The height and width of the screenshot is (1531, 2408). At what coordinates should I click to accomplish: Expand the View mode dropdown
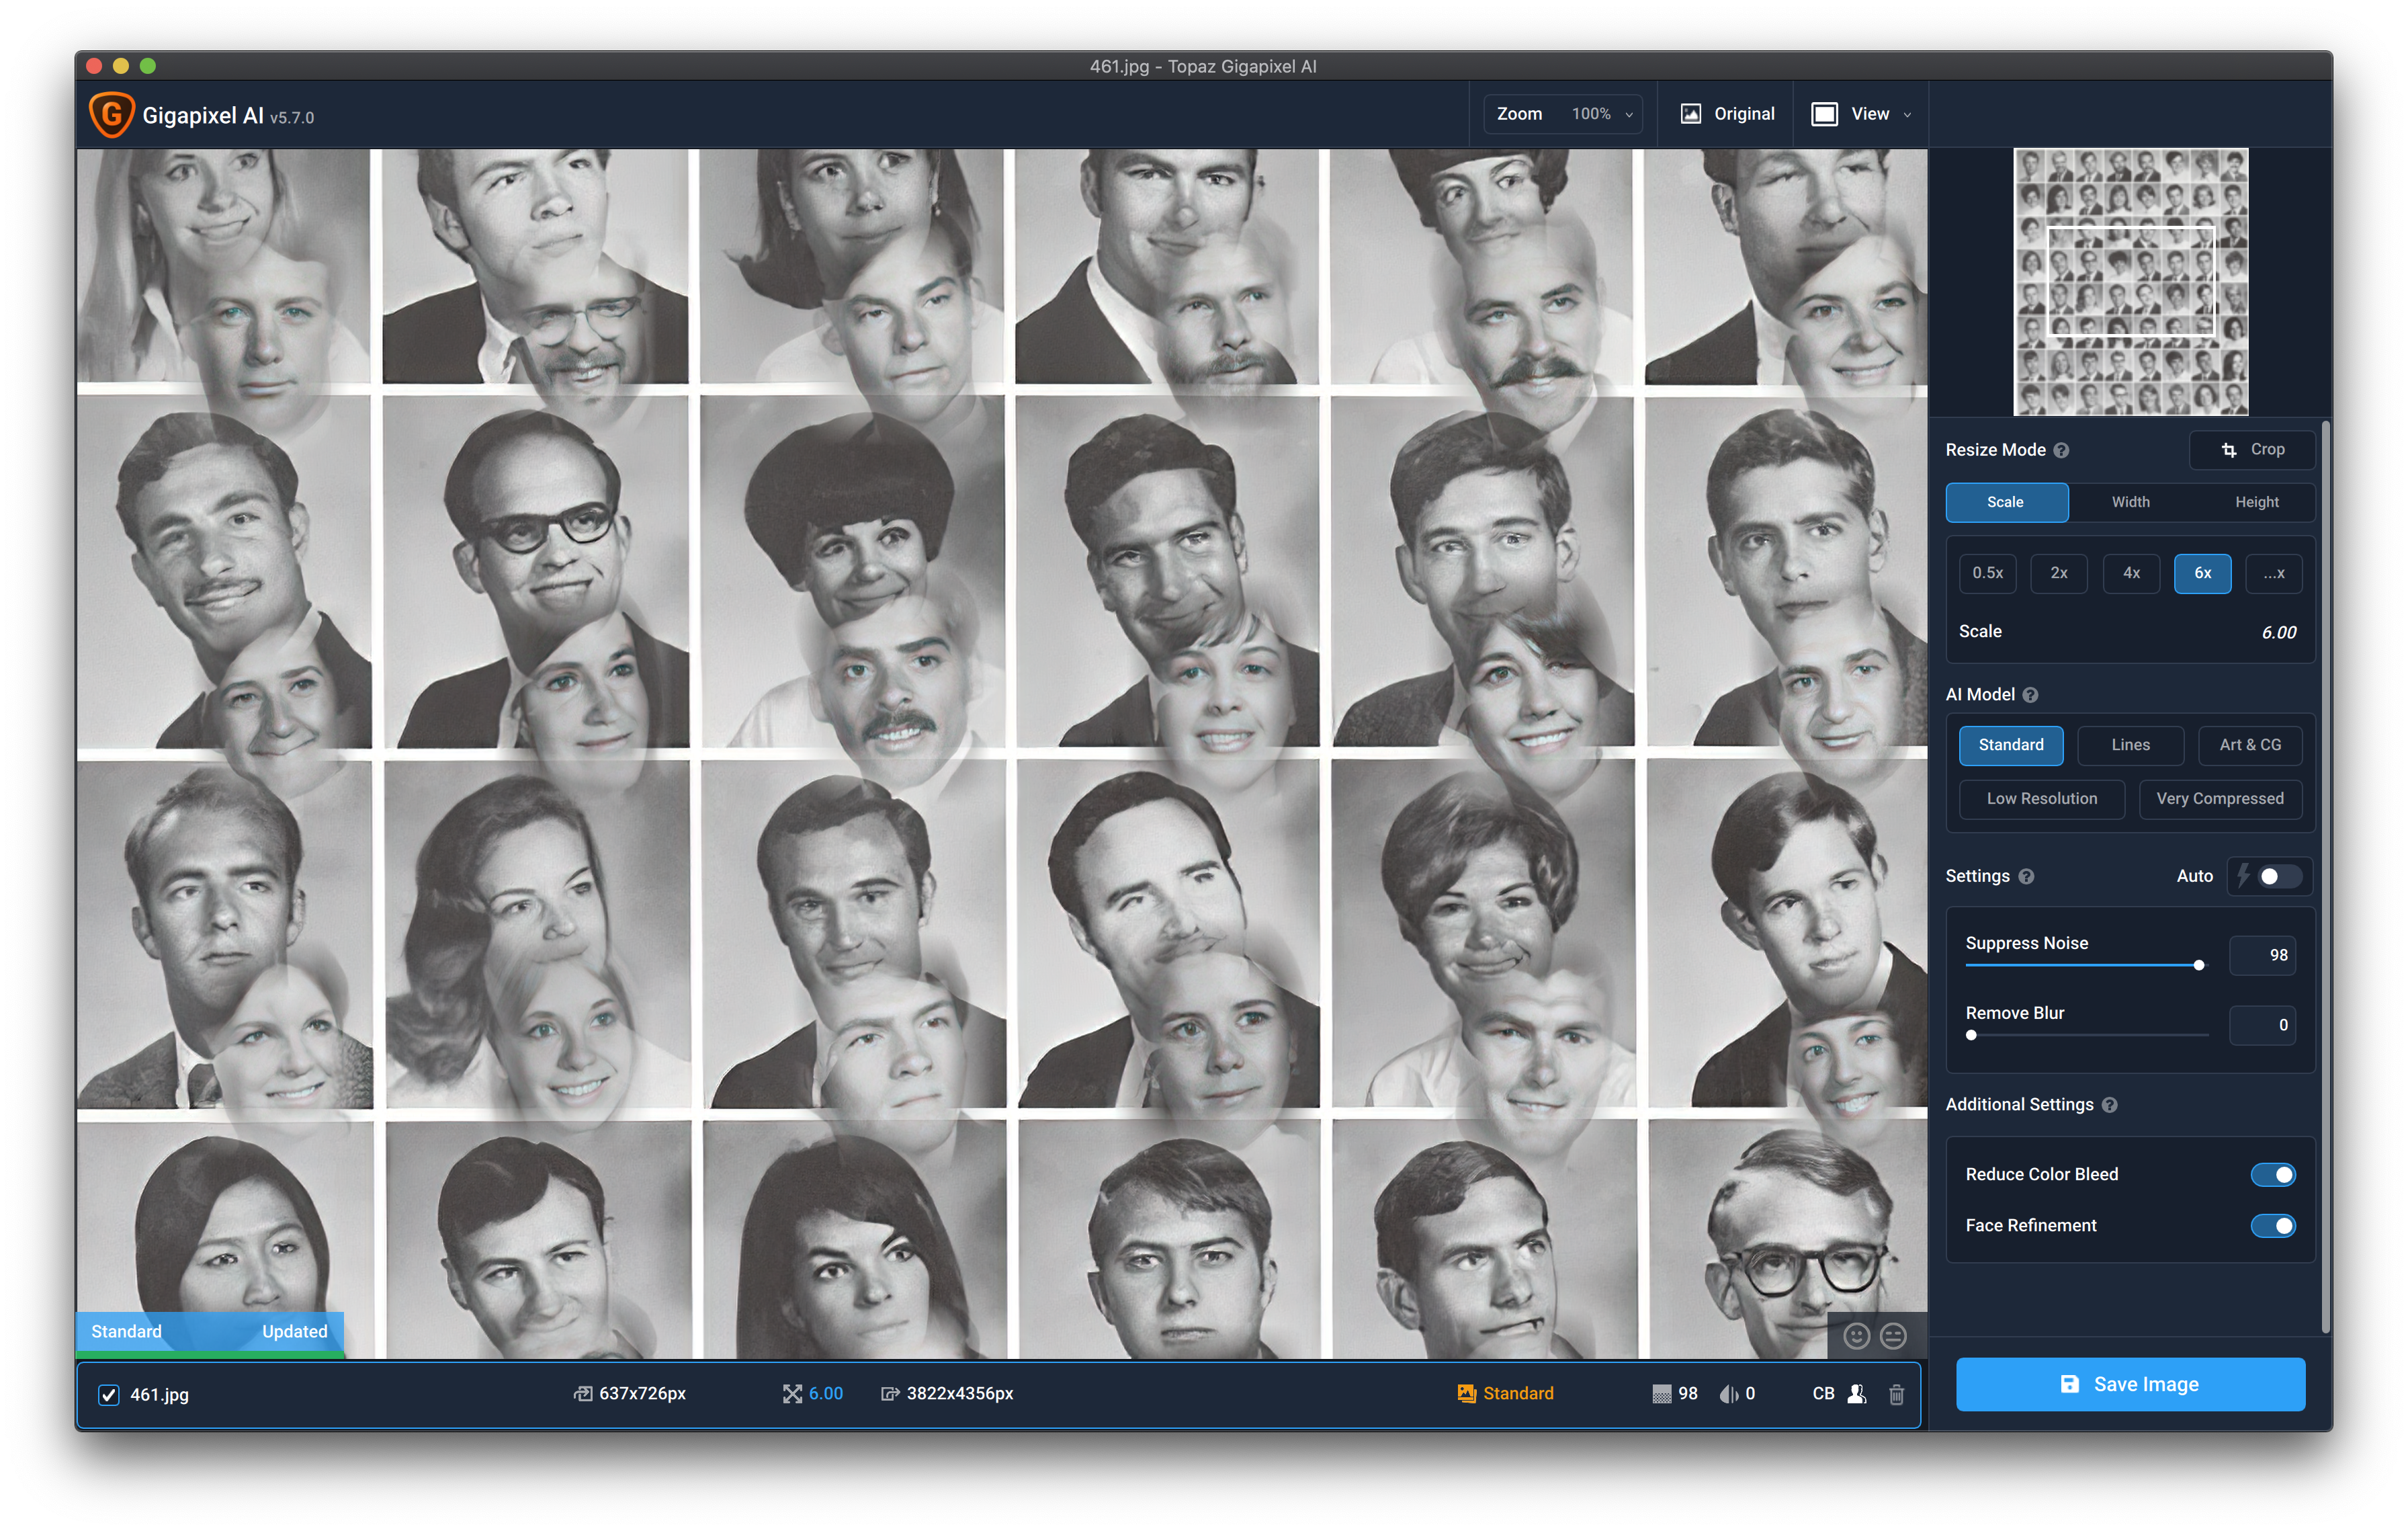pos(1861,114)
